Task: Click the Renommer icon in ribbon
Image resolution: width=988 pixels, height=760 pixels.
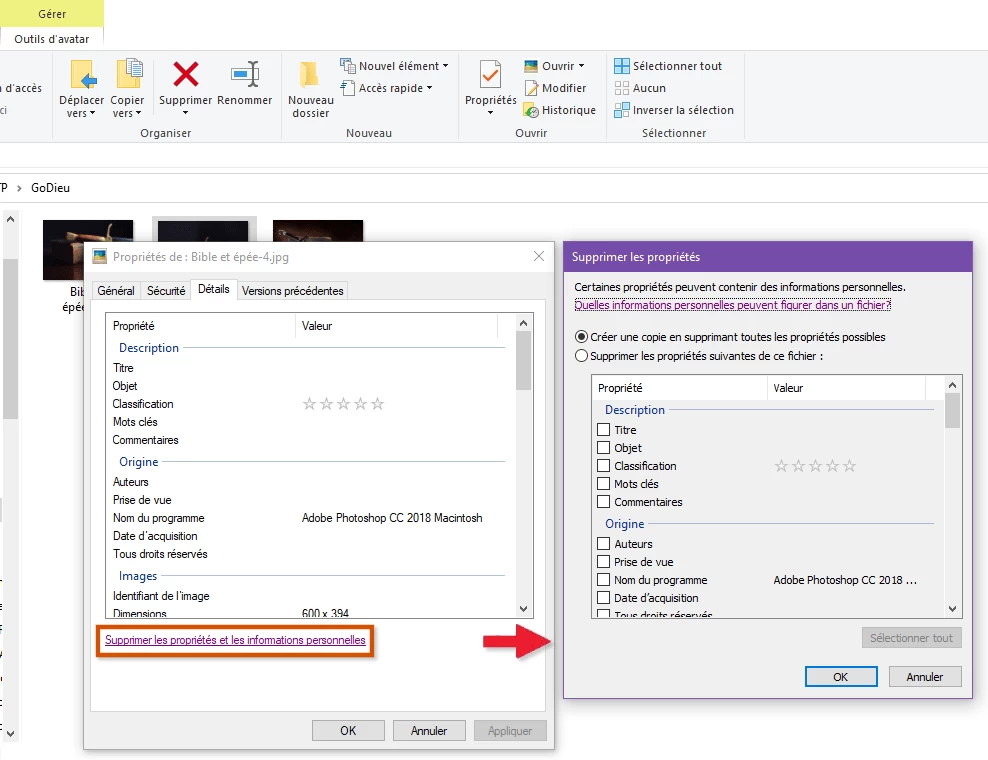Action: pos(244,76)
